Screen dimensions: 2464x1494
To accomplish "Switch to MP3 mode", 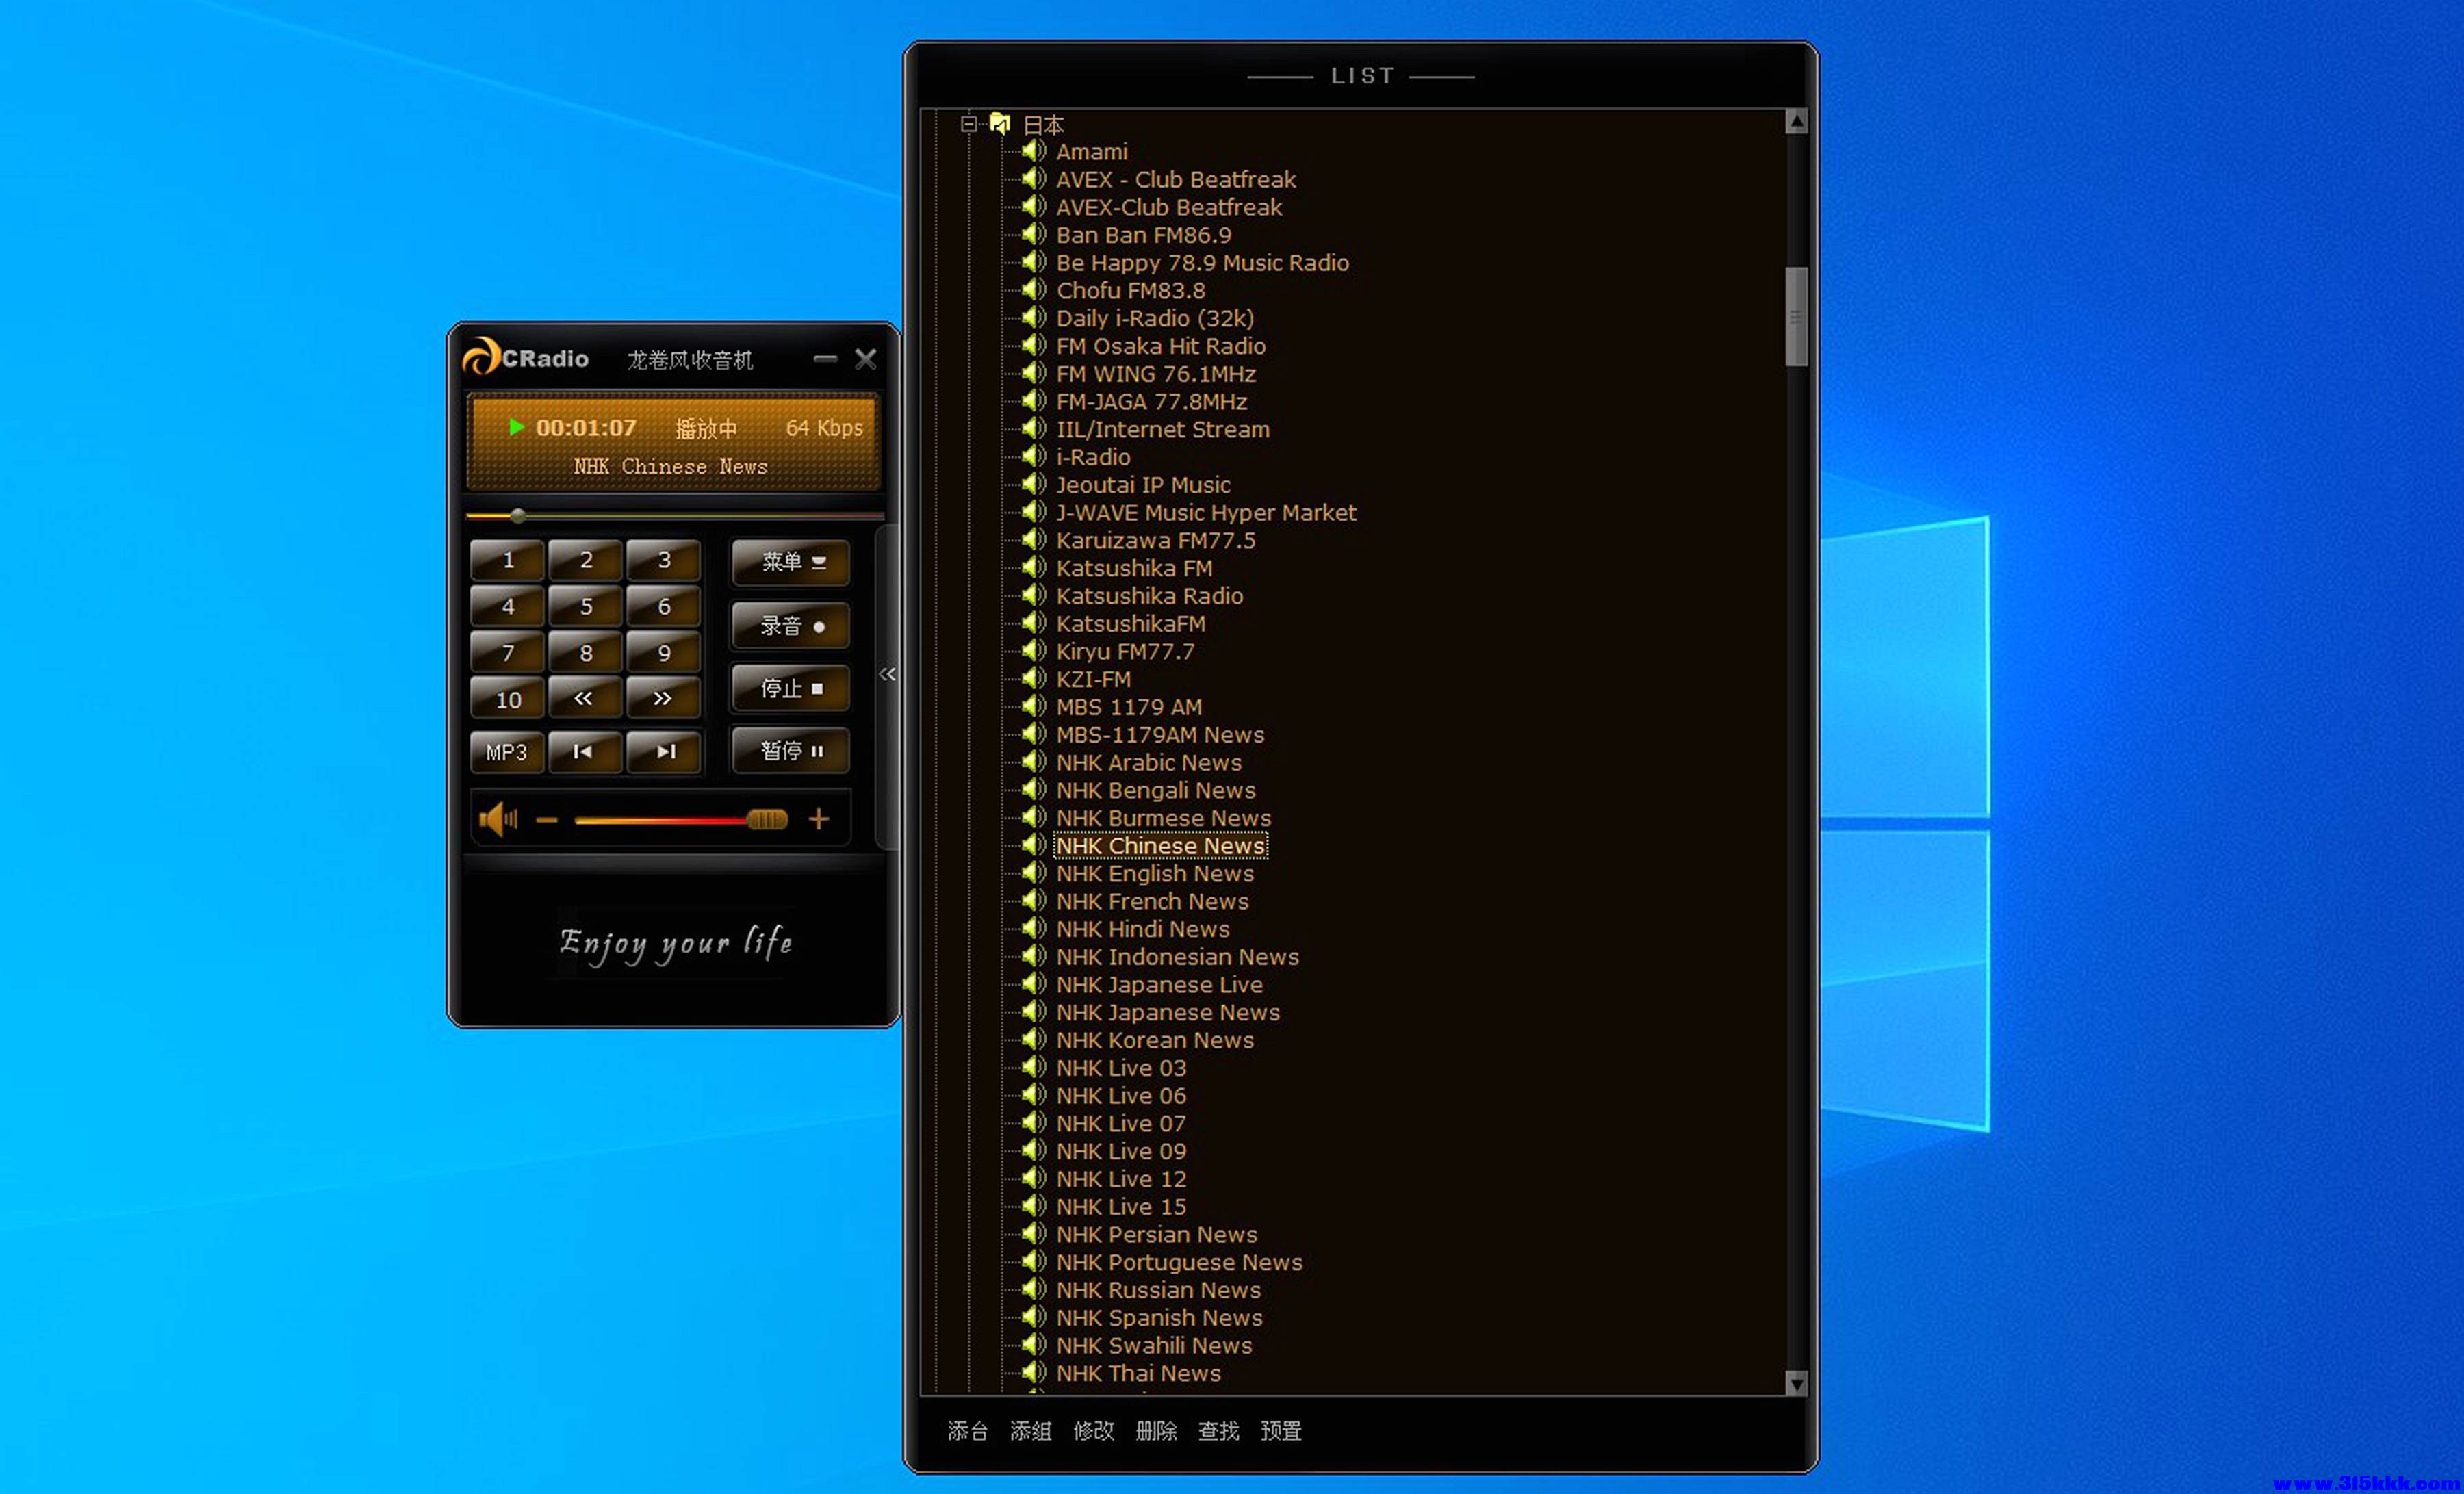I will pos(506,752).
